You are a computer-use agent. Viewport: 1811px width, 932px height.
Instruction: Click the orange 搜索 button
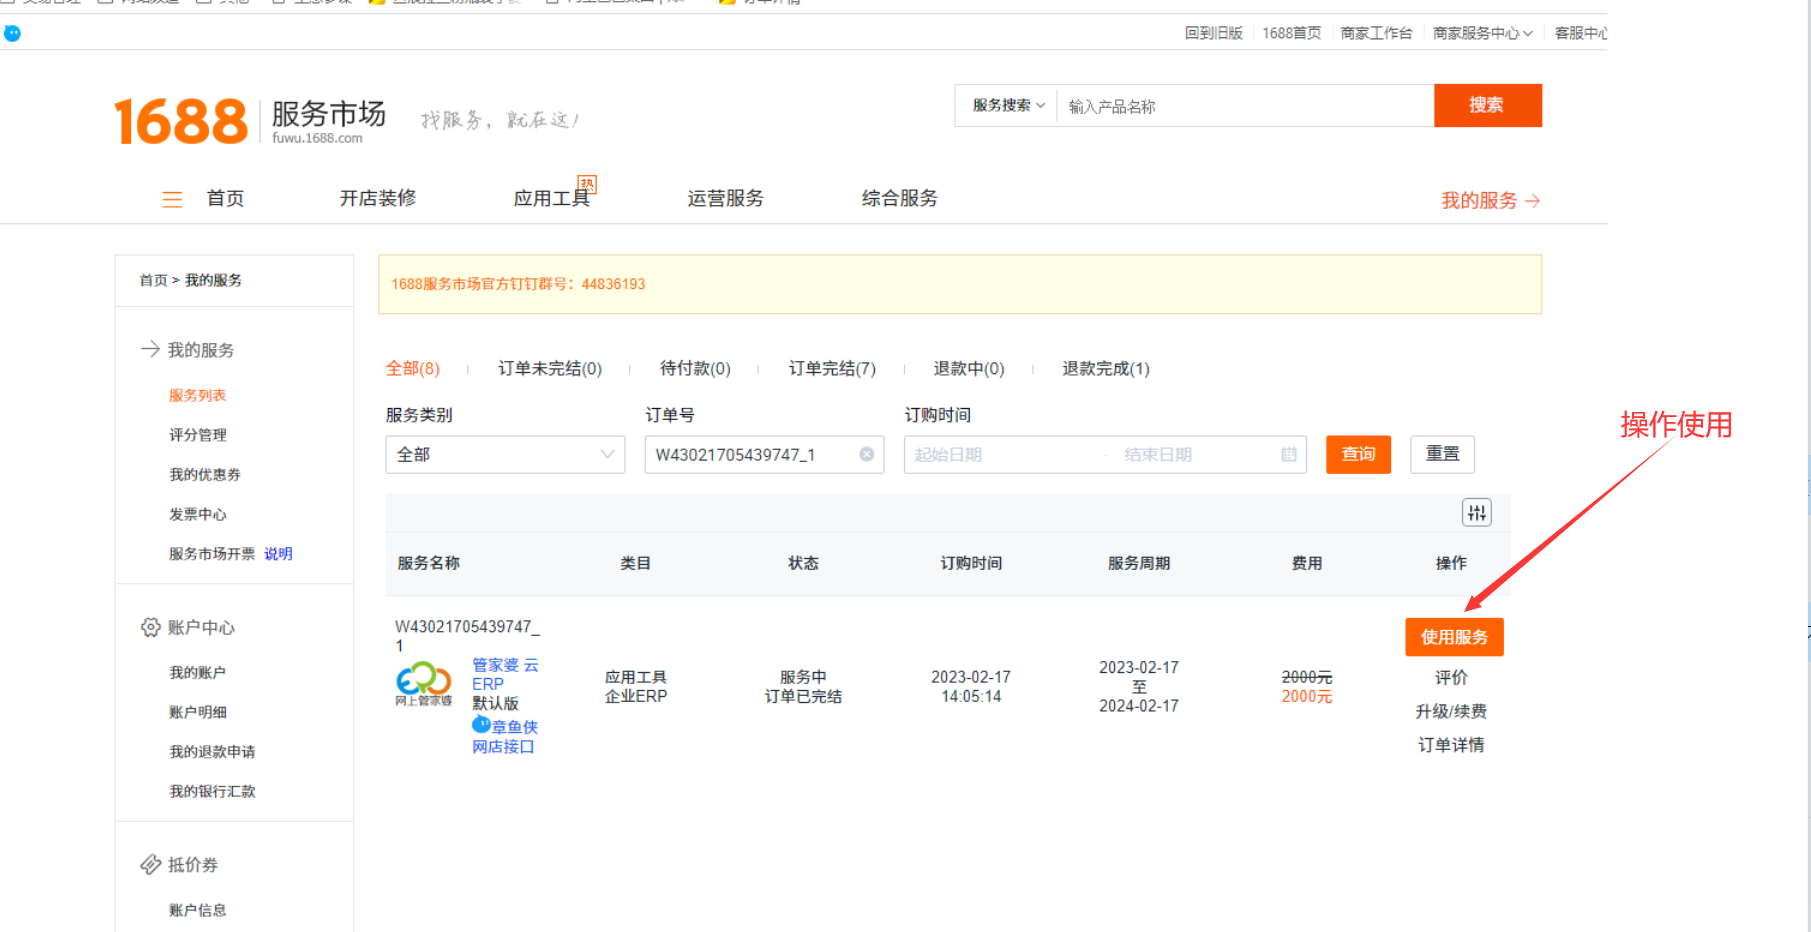coord(1487,105)
